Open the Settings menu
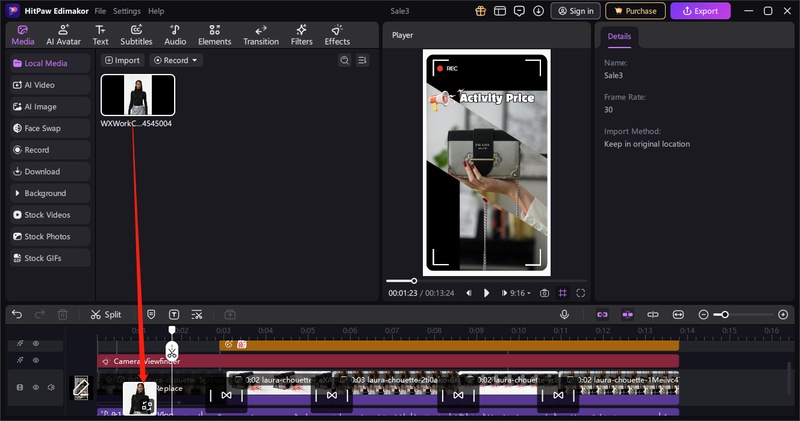 click(127, 11)
